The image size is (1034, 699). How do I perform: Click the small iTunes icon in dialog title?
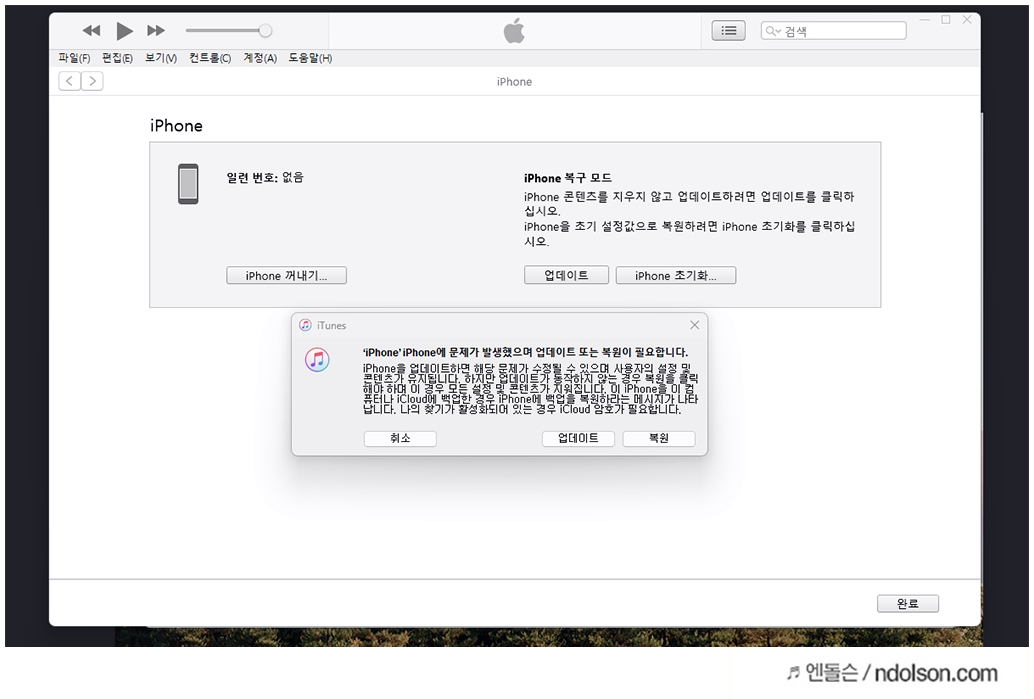305,325
